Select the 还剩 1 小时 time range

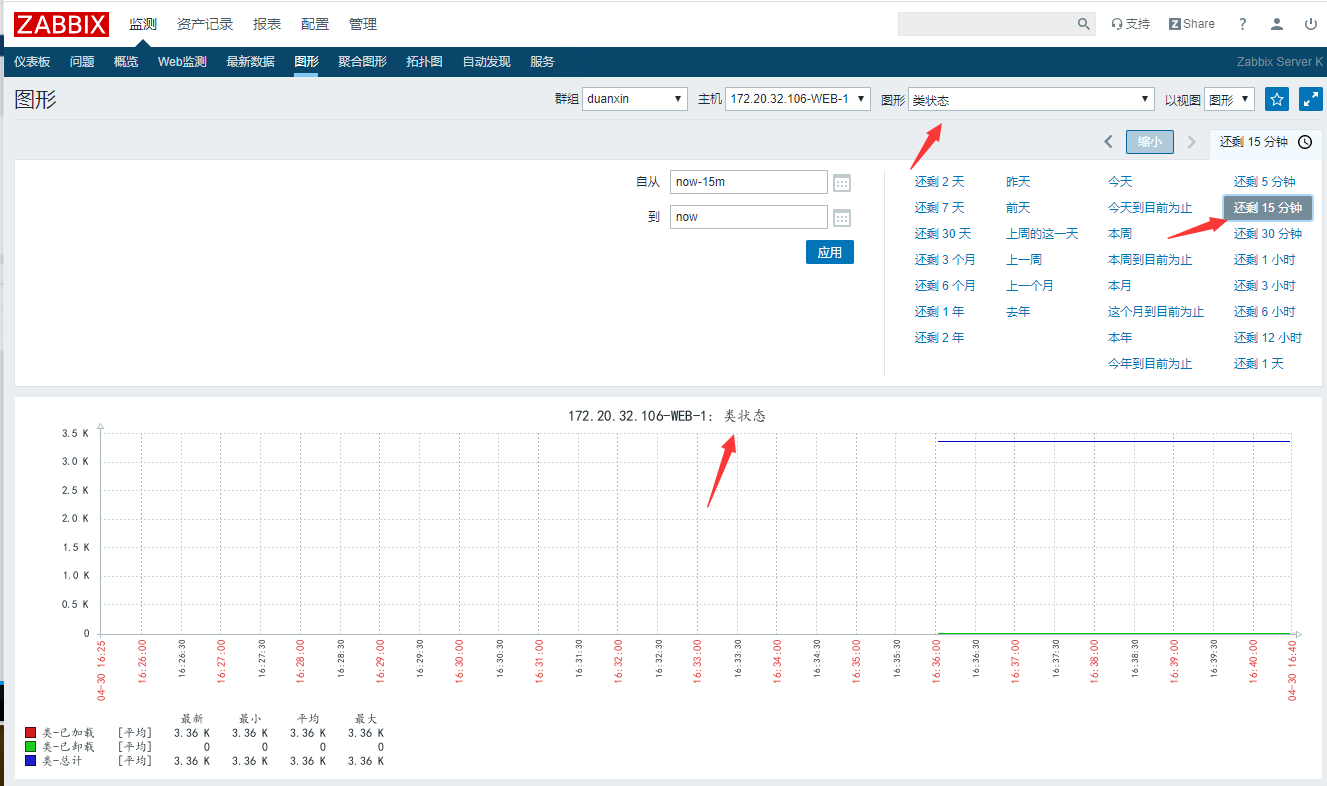pos(1264,260)
